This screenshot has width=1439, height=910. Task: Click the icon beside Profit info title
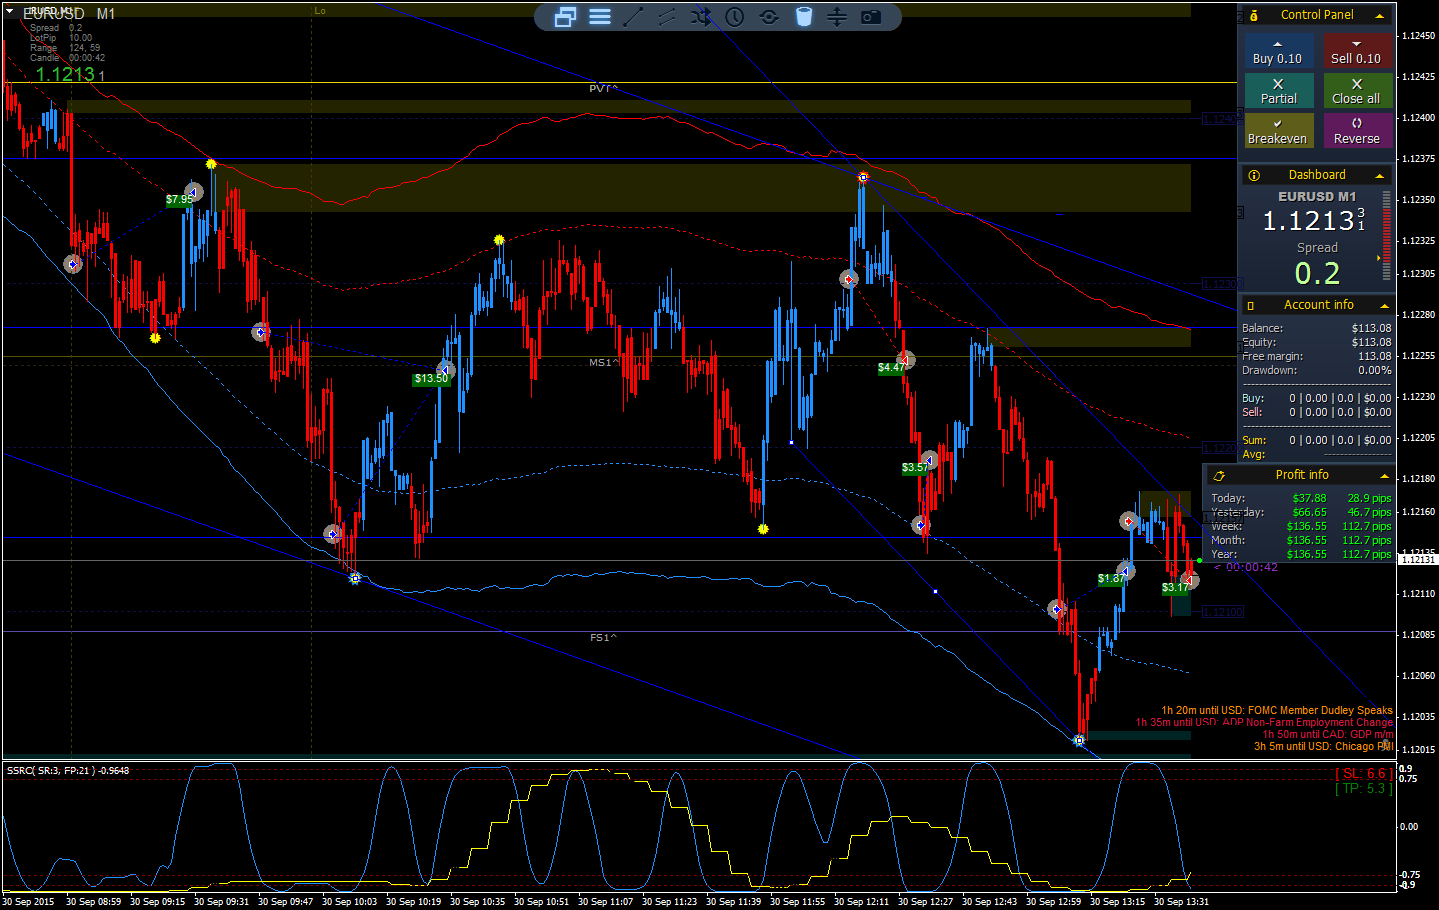click(1219, 476)
